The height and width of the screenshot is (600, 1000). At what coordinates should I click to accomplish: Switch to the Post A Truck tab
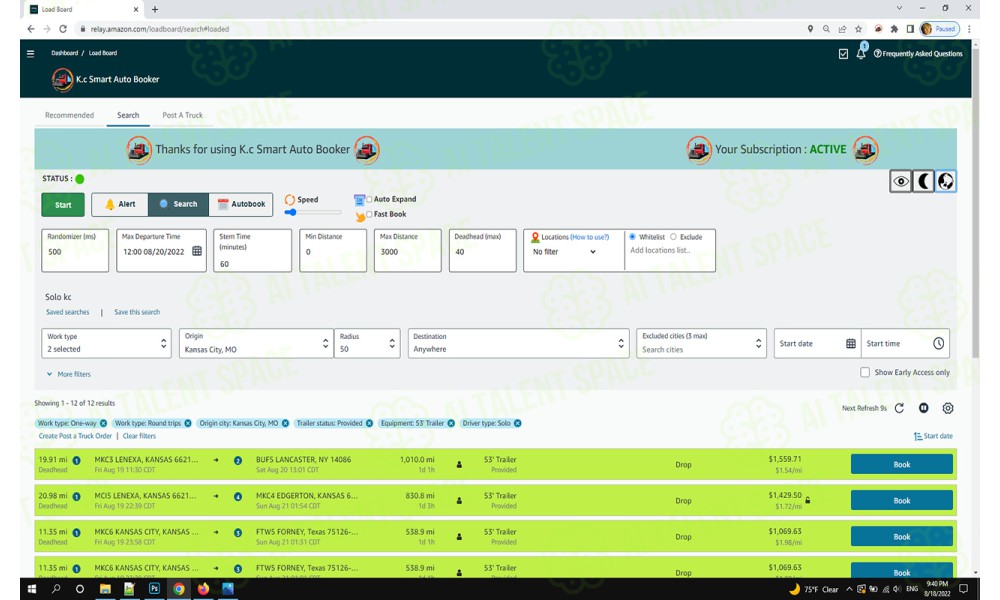[x=182, y=115]
